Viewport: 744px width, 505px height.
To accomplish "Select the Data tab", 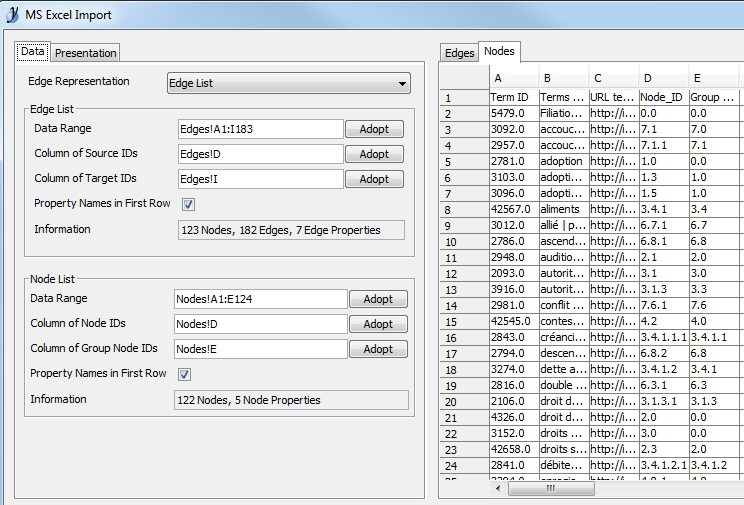I will tap(33, 52).
